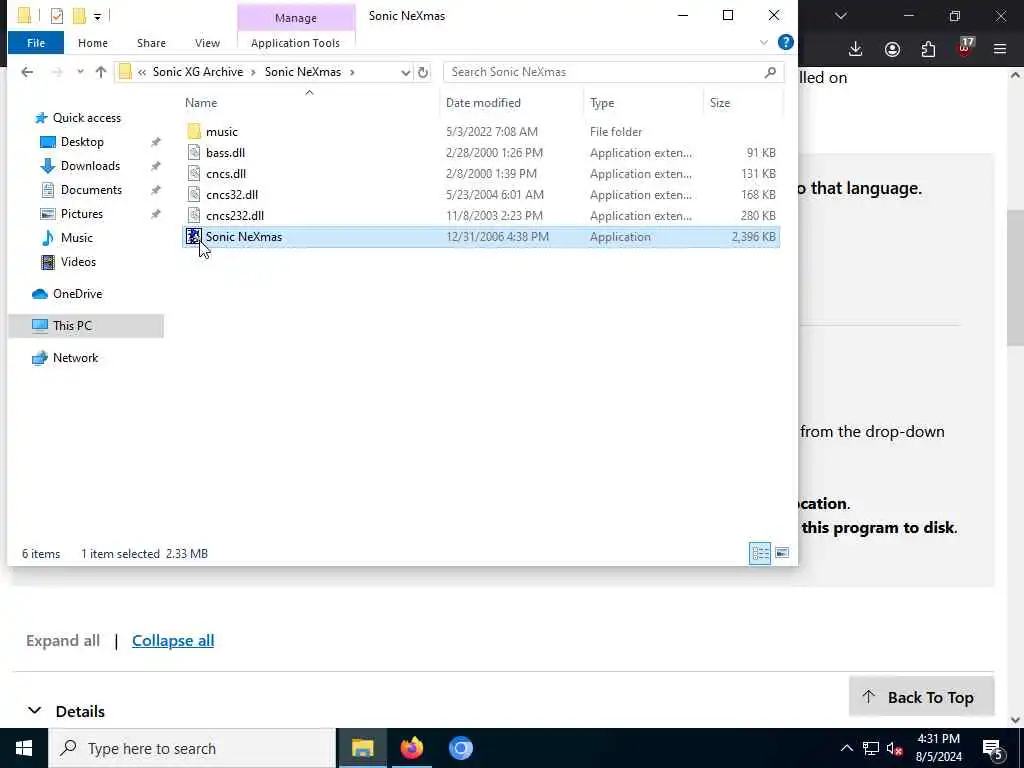
Task: Expand the address bar history dropdown
Action: 405,72
